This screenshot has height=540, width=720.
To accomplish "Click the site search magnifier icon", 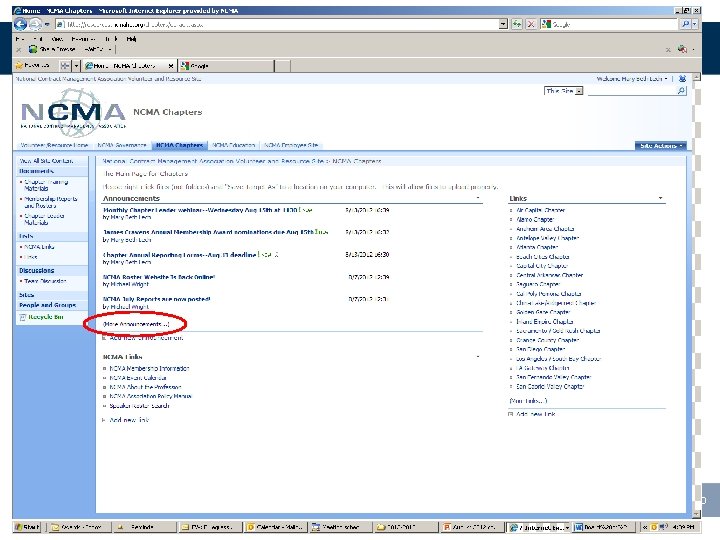I will (x=681, y=91).
